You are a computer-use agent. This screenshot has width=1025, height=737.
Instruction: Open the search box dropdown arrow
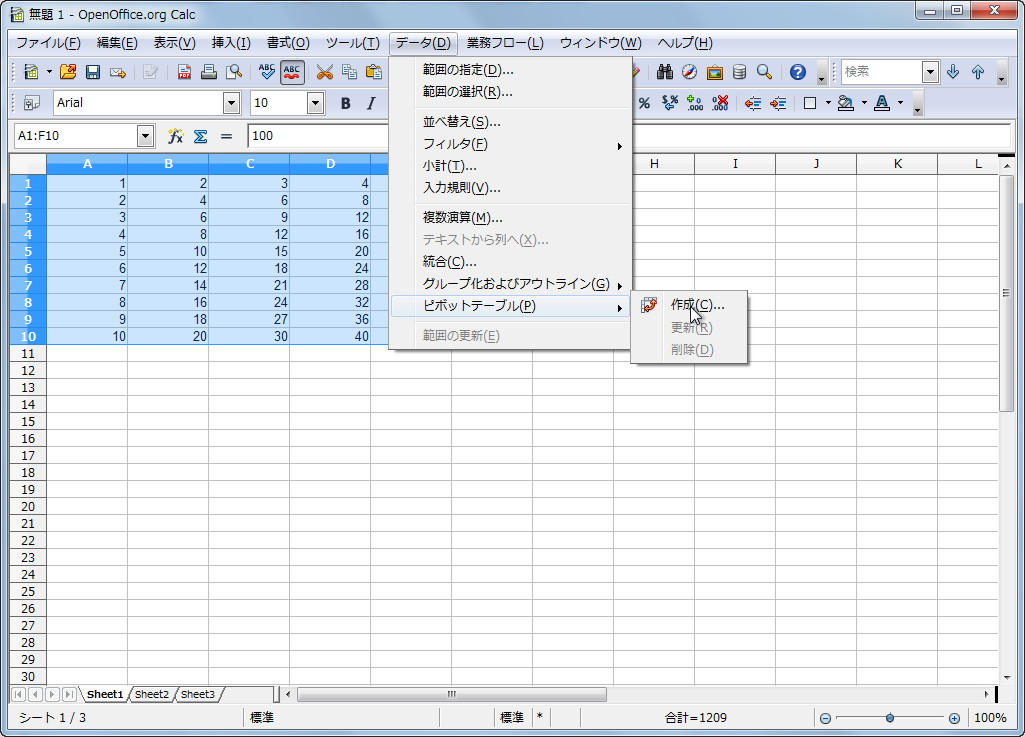coord(930,72)
